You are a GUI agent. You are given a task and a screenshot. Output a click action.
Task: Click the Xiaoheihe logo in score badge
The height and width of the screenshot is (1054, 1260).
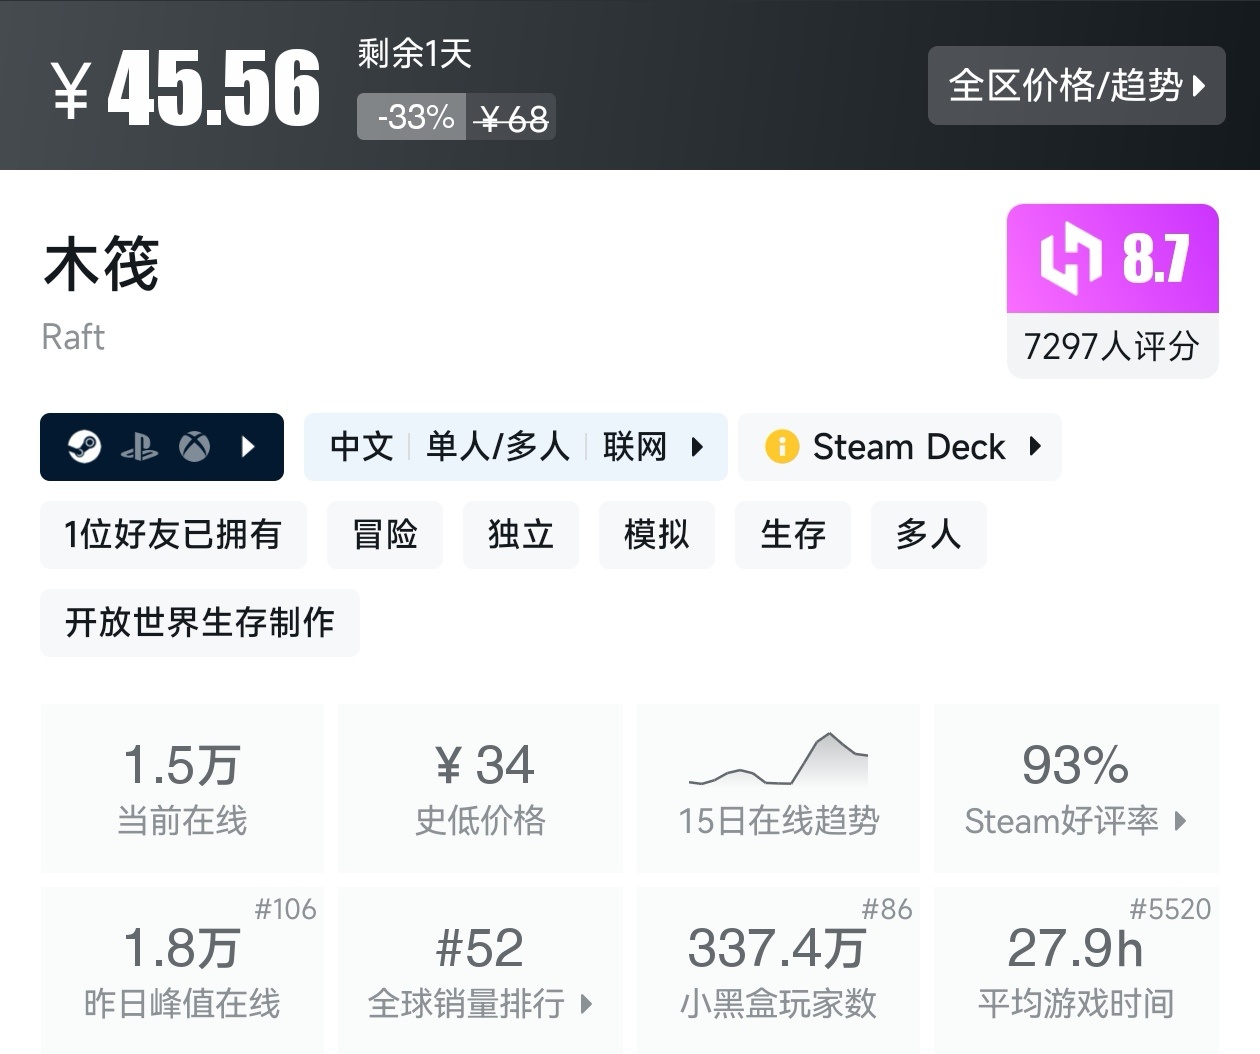coord(1070,259)
